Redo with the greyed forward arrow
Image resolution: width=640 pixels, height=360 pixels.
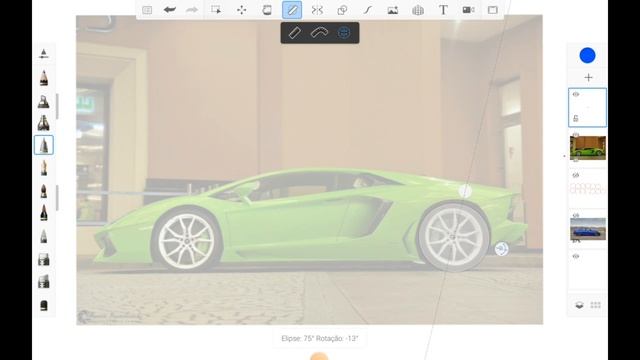coord(192,10)
